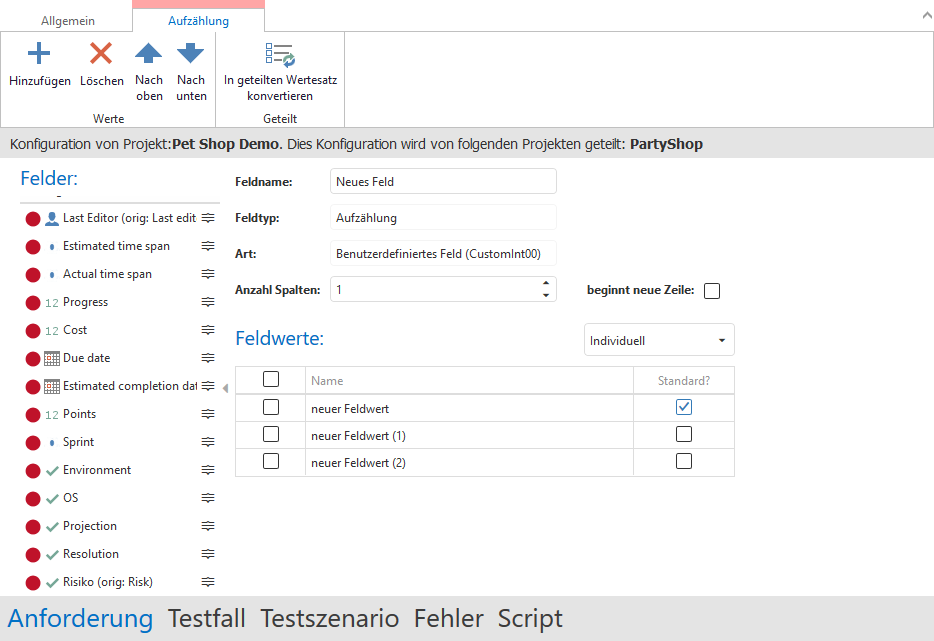Increase Anzahl Spalten with up arrow
This screenshot has width=934, height=641.
tap(546, 283)
